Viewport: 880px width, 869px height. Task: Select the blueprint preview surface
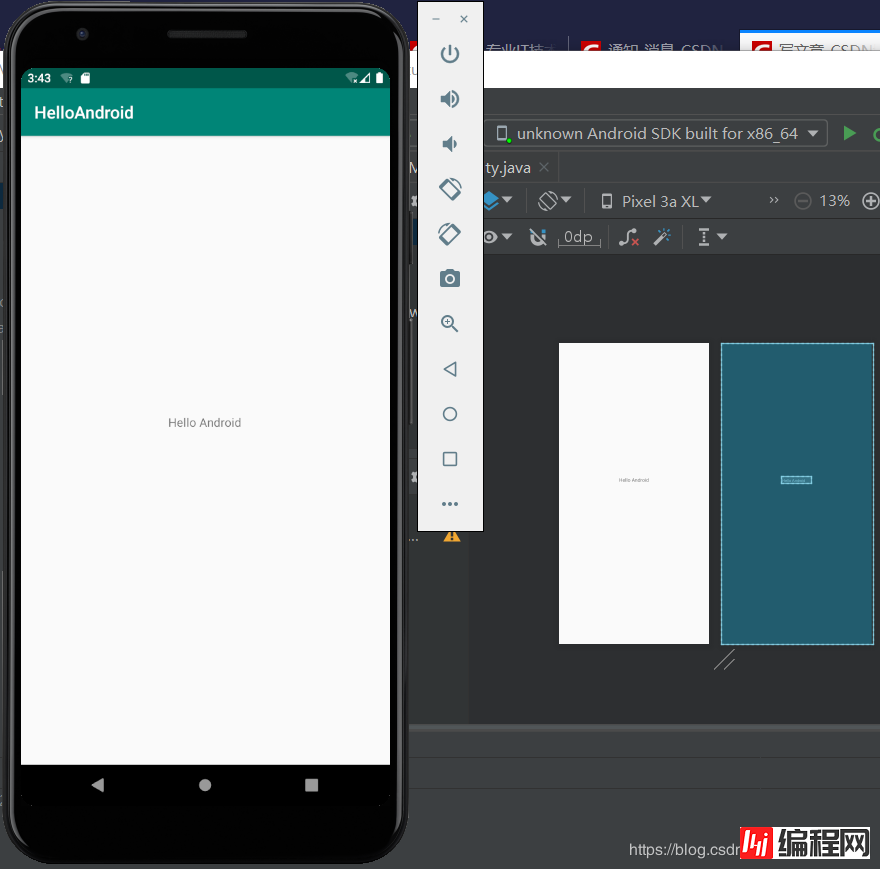797,493
